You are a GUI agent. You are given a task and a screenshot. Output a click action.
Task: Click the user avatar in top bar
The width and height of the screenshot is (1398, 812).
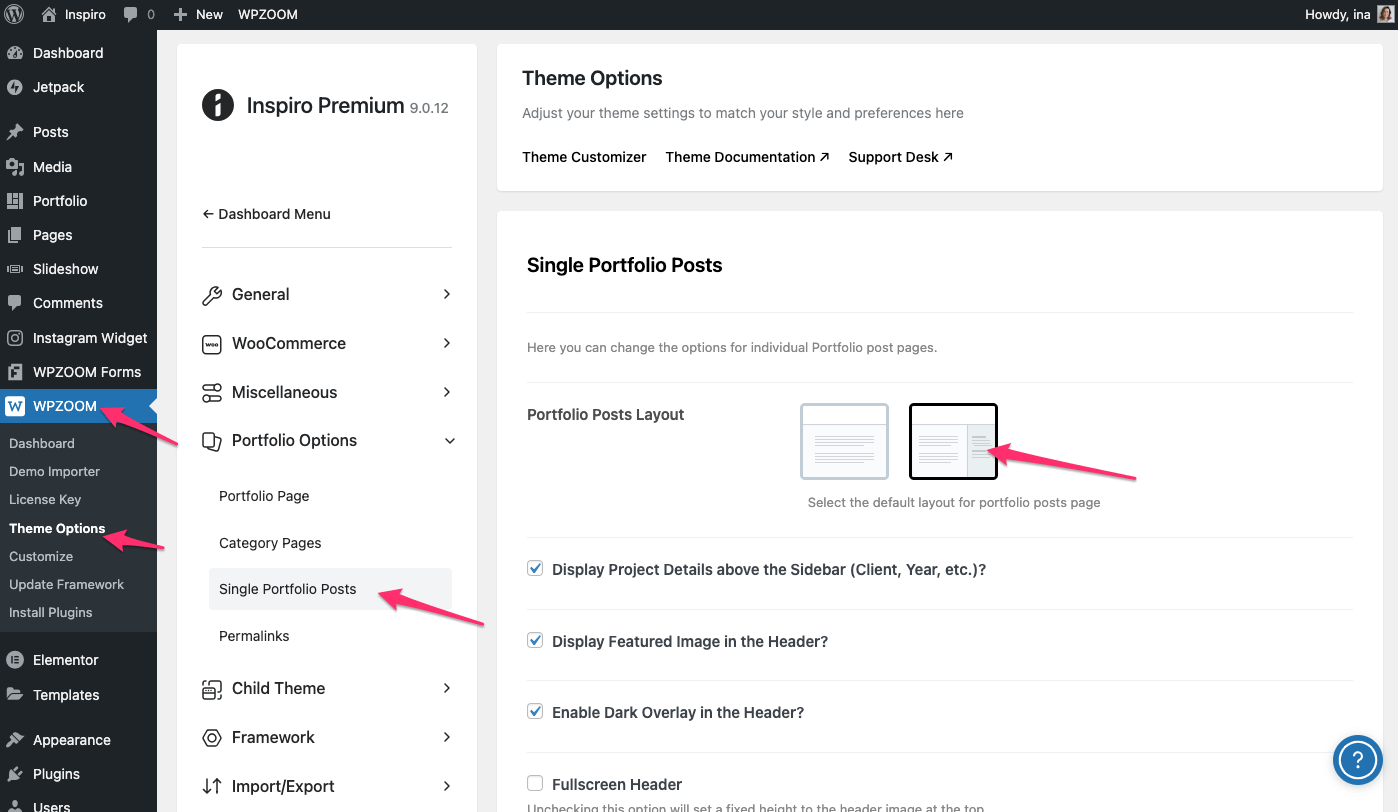pyautogui.click(x=1385, y=14)
